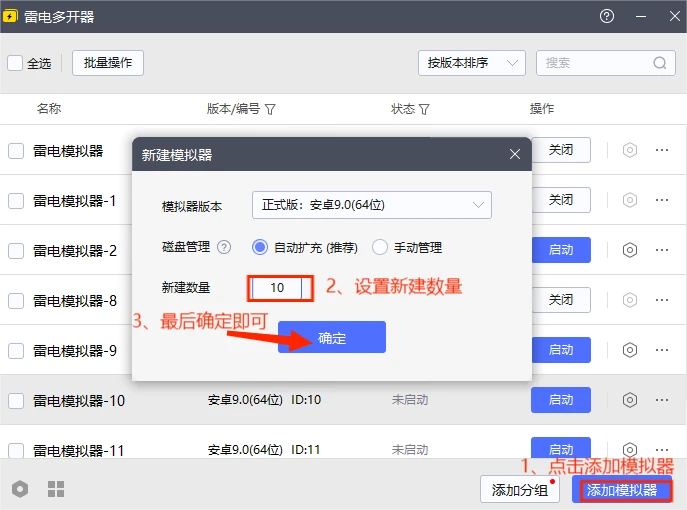The image size is (687, 510).
Task: Check the box for 雷电模拟器-10
Action: [16, 401]
